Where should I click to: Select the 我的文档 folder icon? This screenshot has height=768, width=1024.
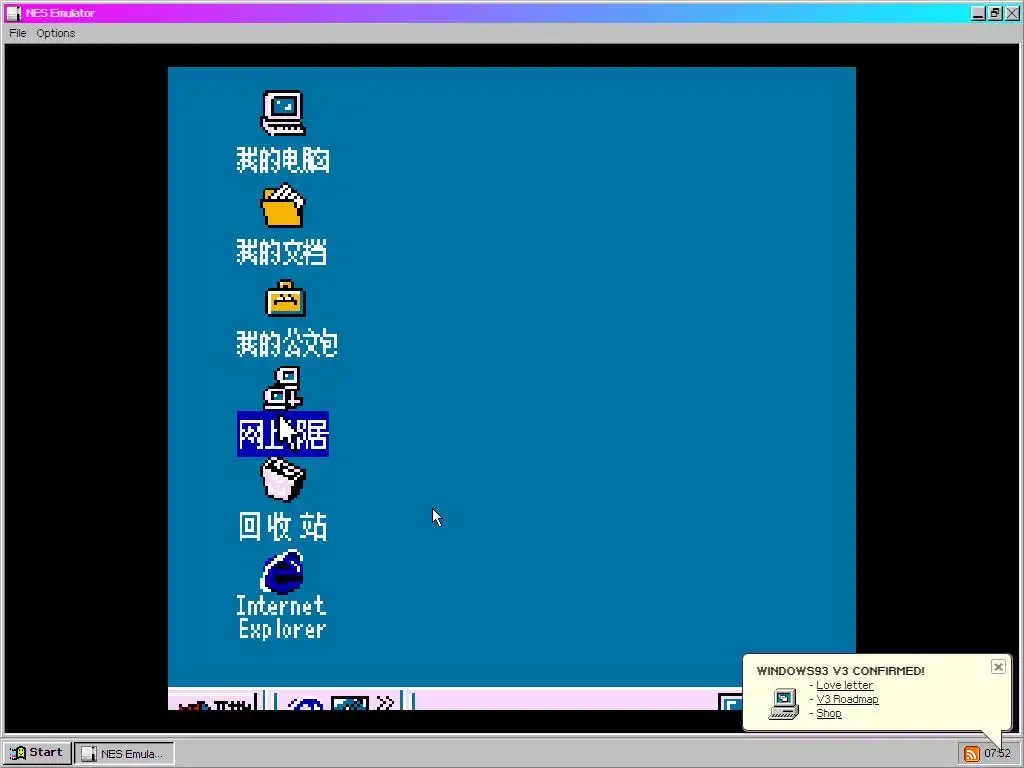(x=283, y=206)
